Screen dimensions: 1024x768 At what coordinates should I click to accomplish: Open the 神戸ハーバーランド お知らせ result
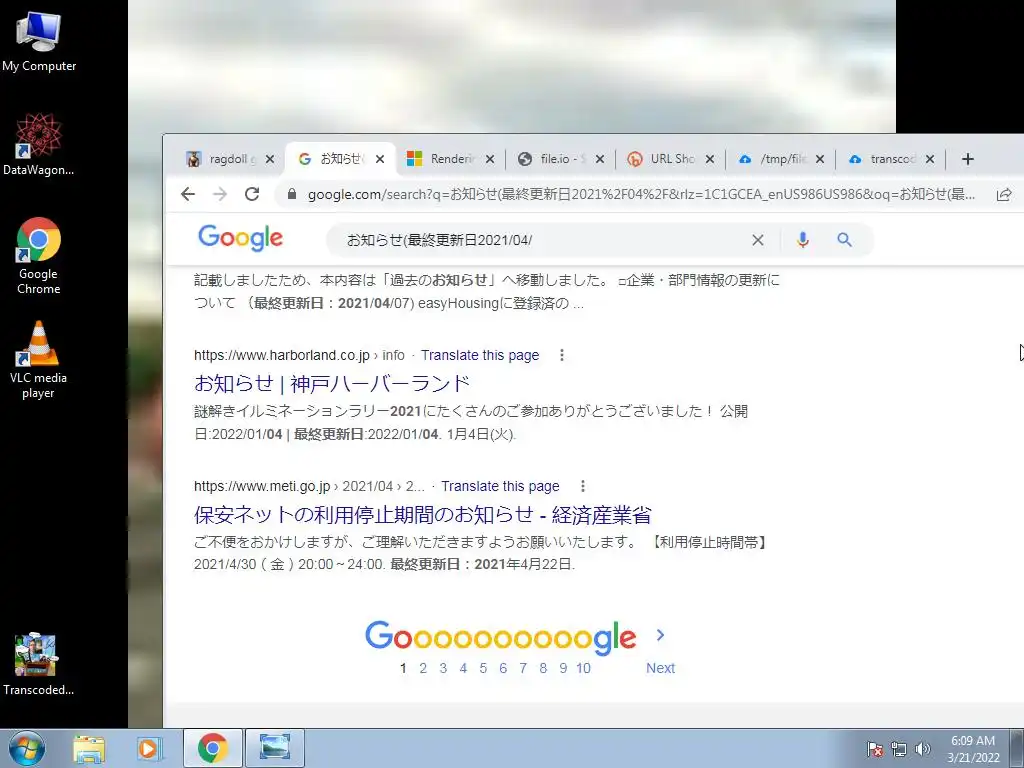click(x=332, y=383)
